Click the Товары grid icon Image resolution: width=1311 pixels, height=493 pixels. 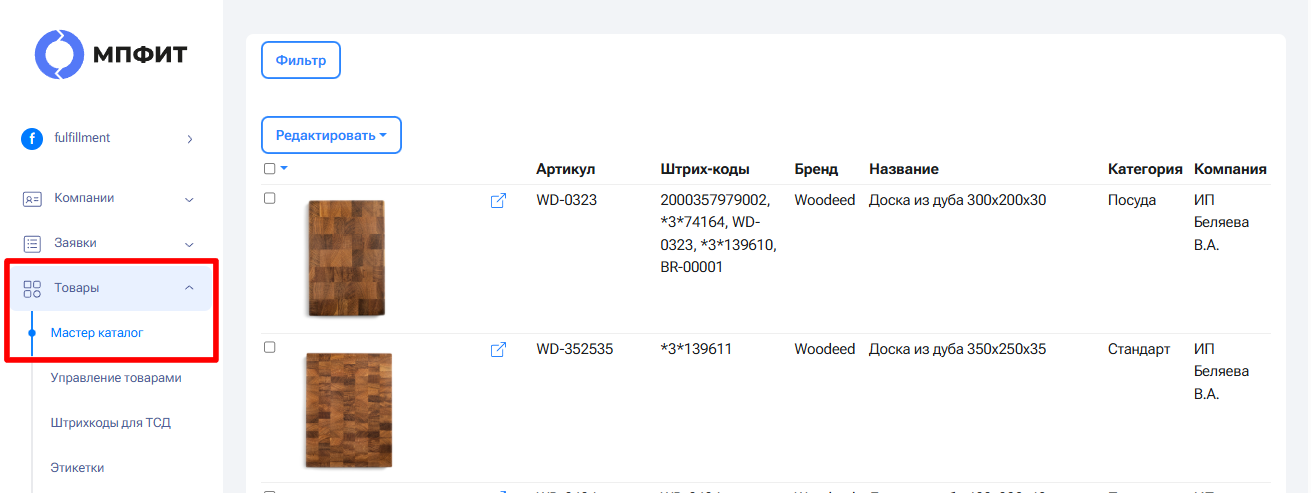[x=32, y=289]
